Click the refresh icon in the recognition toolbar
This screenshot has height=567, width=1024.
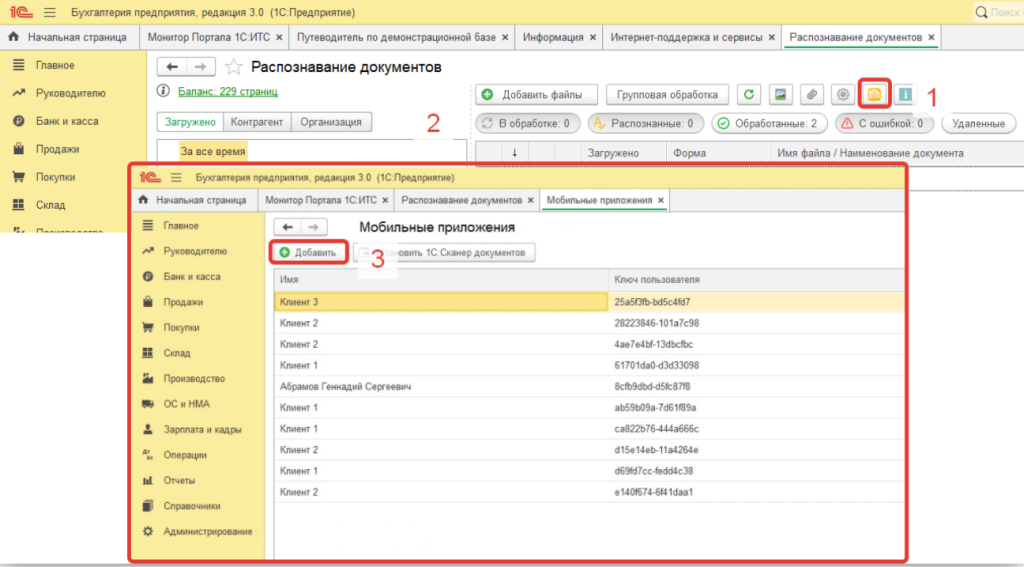749,95
